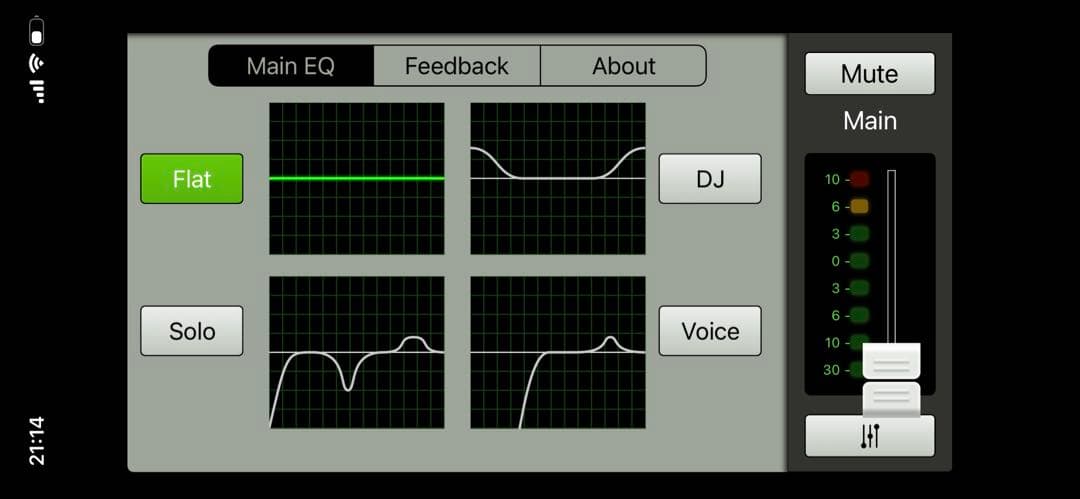
Task: Select the Solo EQ preset
Action: 191,332
